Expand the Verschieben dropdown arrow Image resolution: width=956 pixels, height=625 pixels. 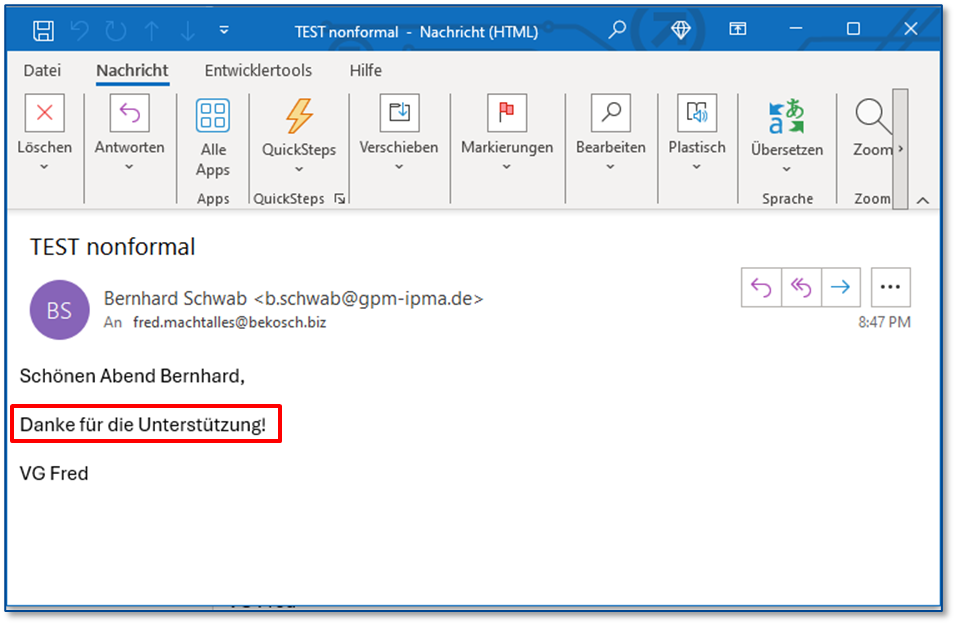(x=399, y=167)
